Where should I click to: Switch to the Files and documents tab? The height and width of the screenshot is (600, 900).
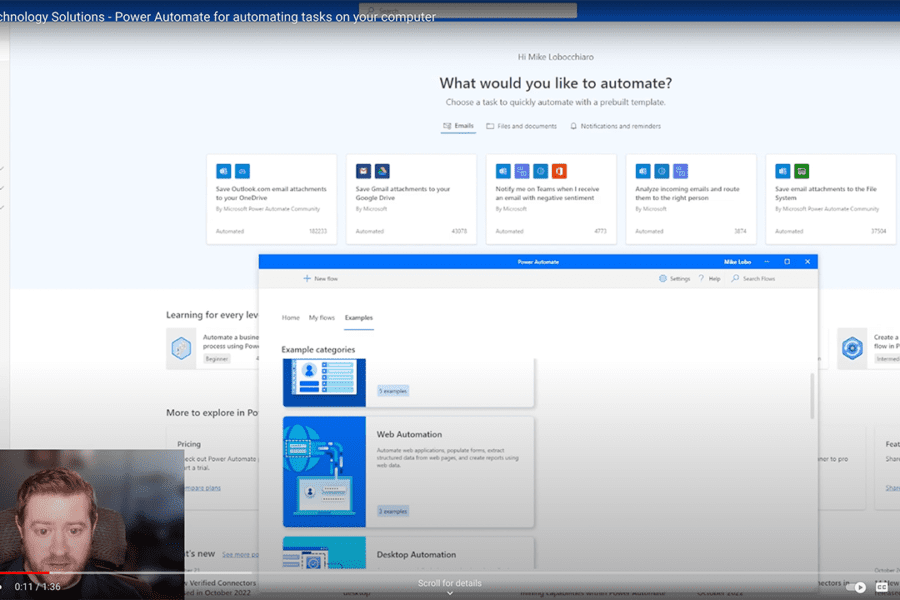point(521,126)
